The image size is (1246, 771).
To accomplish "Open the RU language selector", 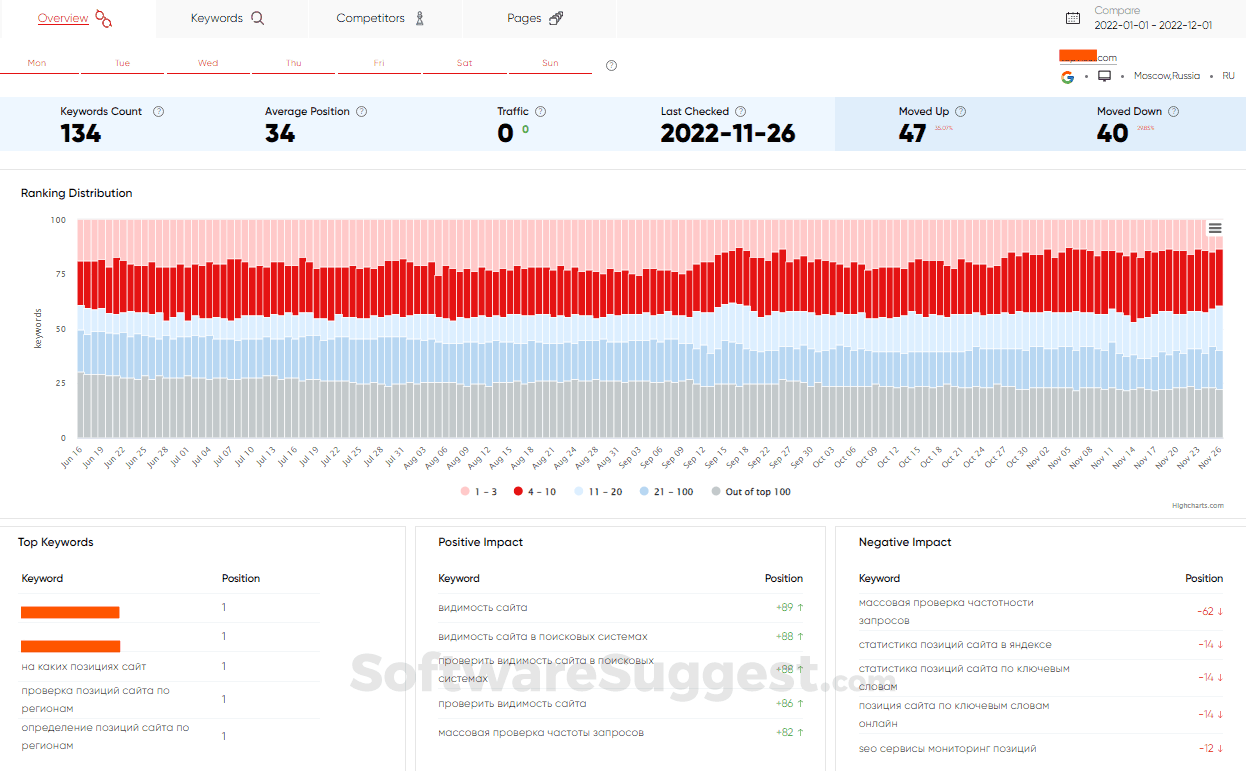I will 1228,76.
